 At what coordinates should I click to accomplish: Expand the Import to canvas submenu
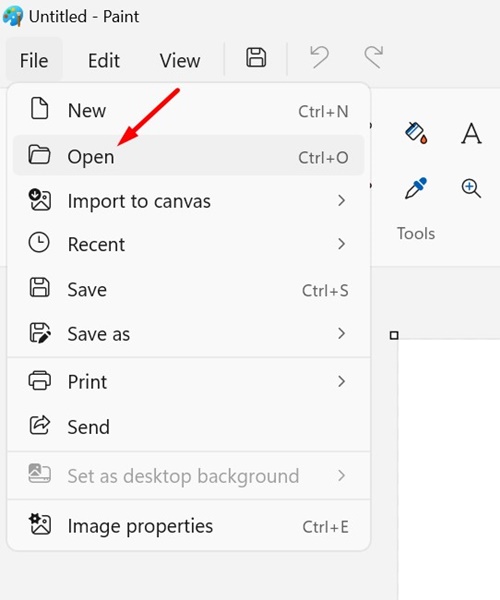coord(189,201)
